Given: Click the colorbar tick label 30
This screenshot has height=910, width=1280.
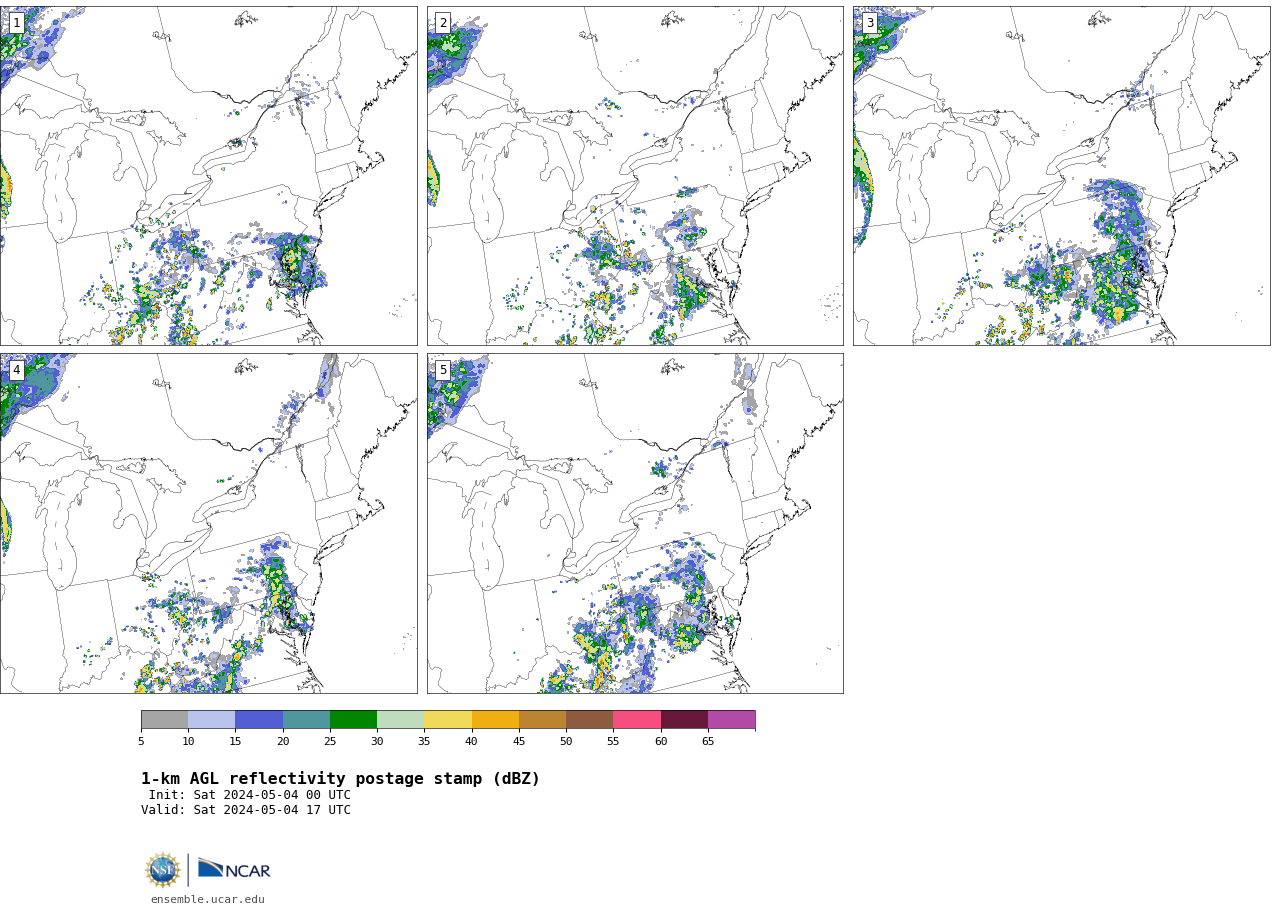Looking at the screenshot, I should [377, 741].
